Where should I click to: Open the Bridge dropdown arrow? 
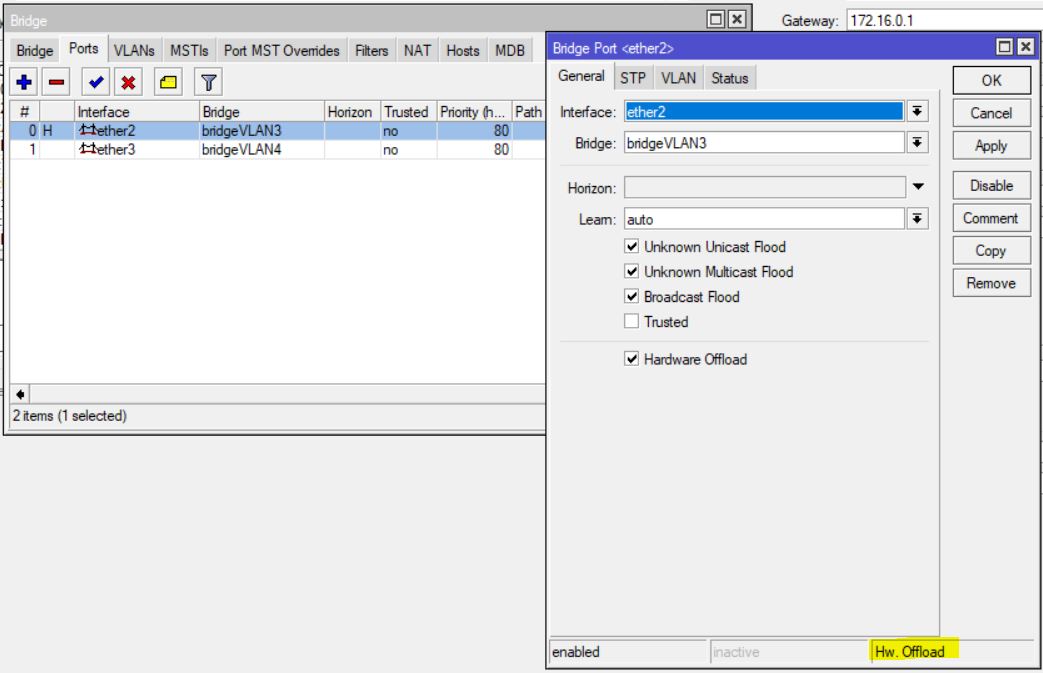[917, 142]
